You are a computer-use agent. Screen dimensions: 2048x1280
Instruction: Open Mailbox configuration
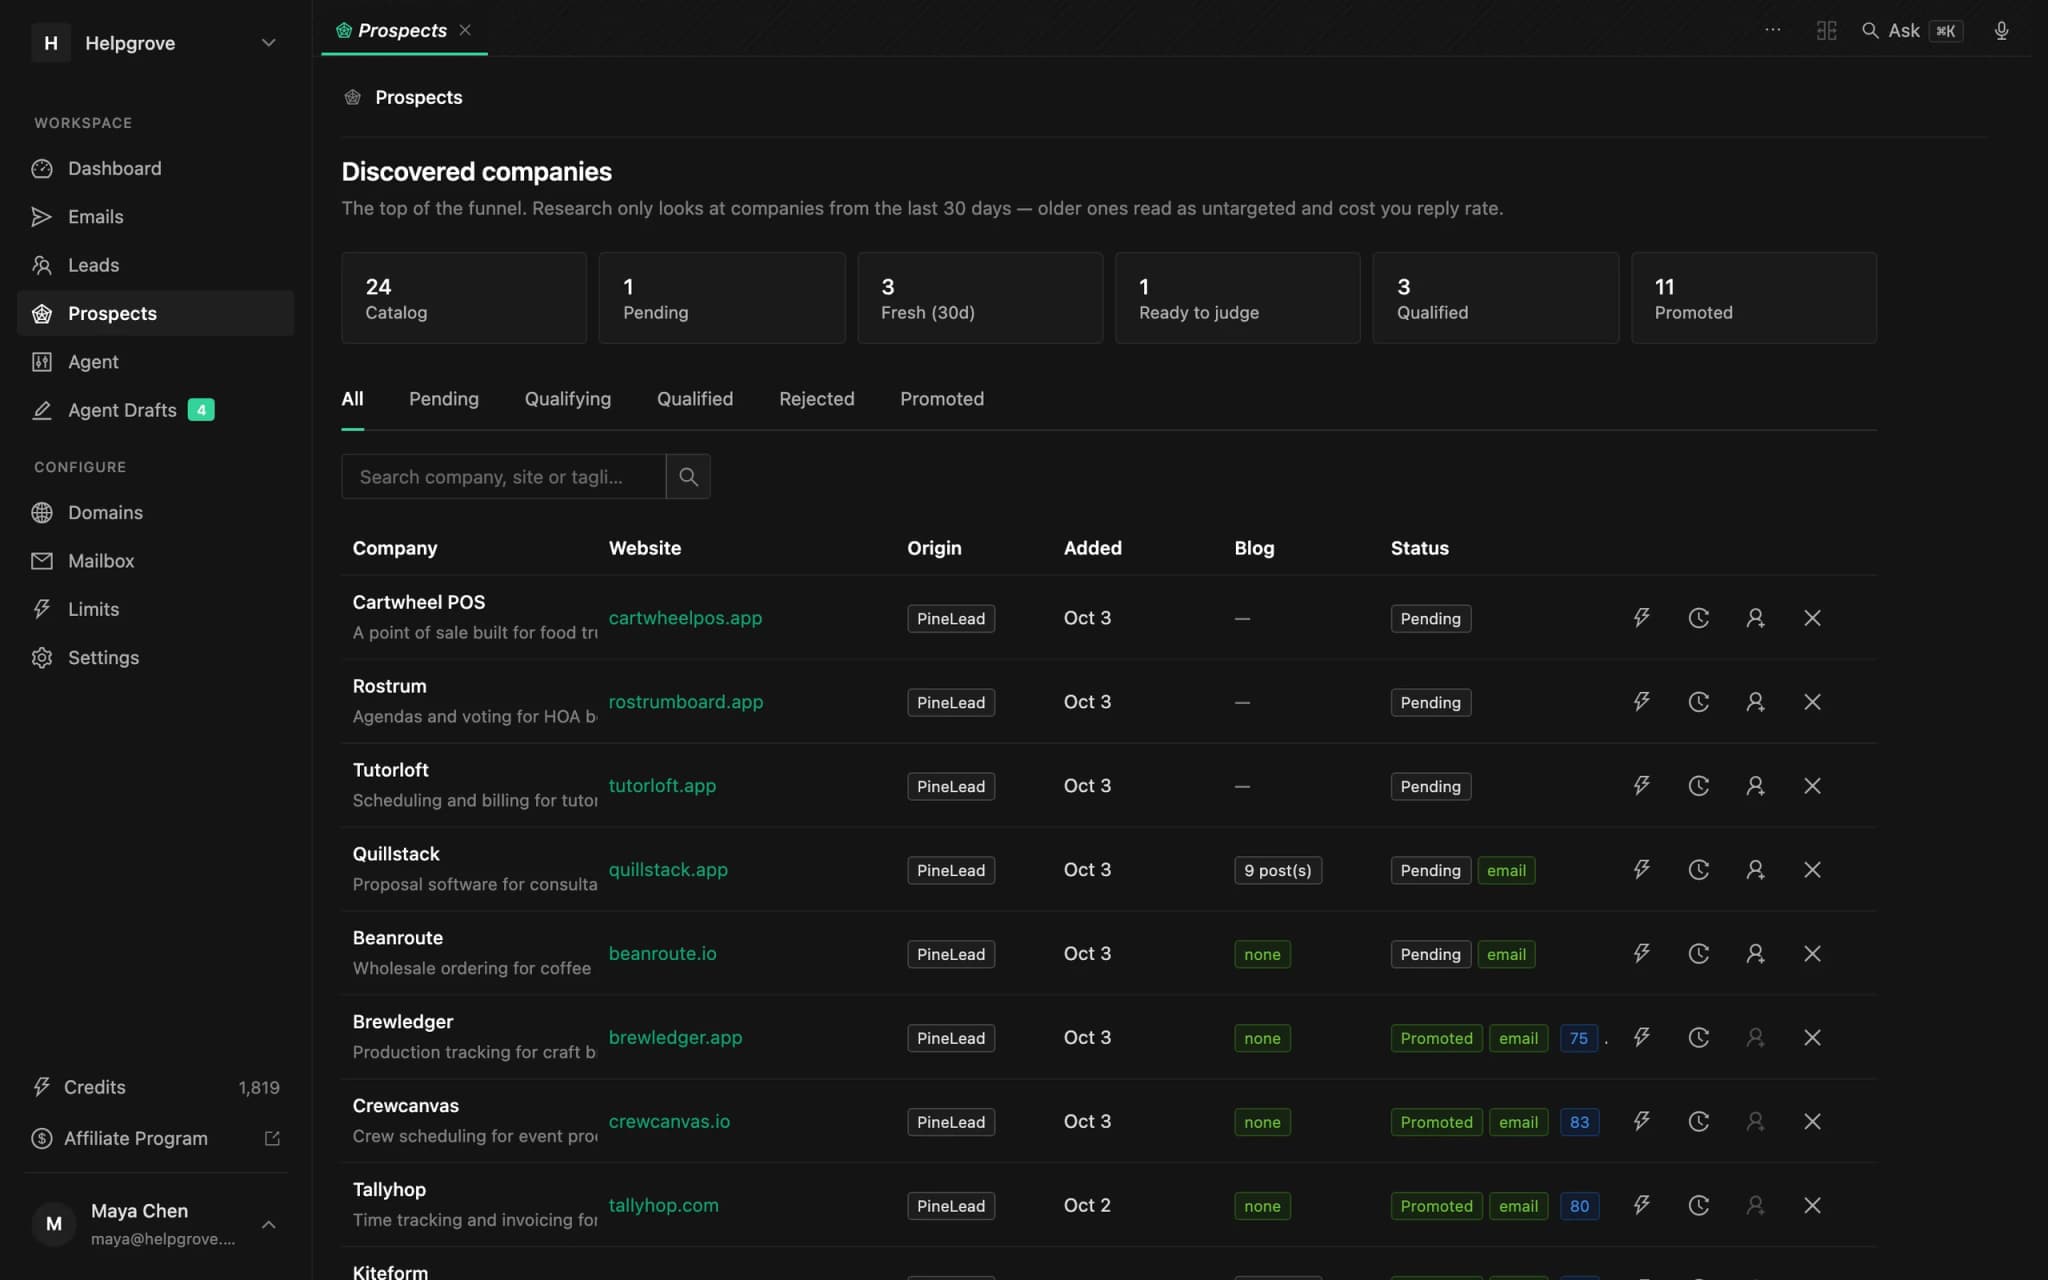(x=156, y=561)
